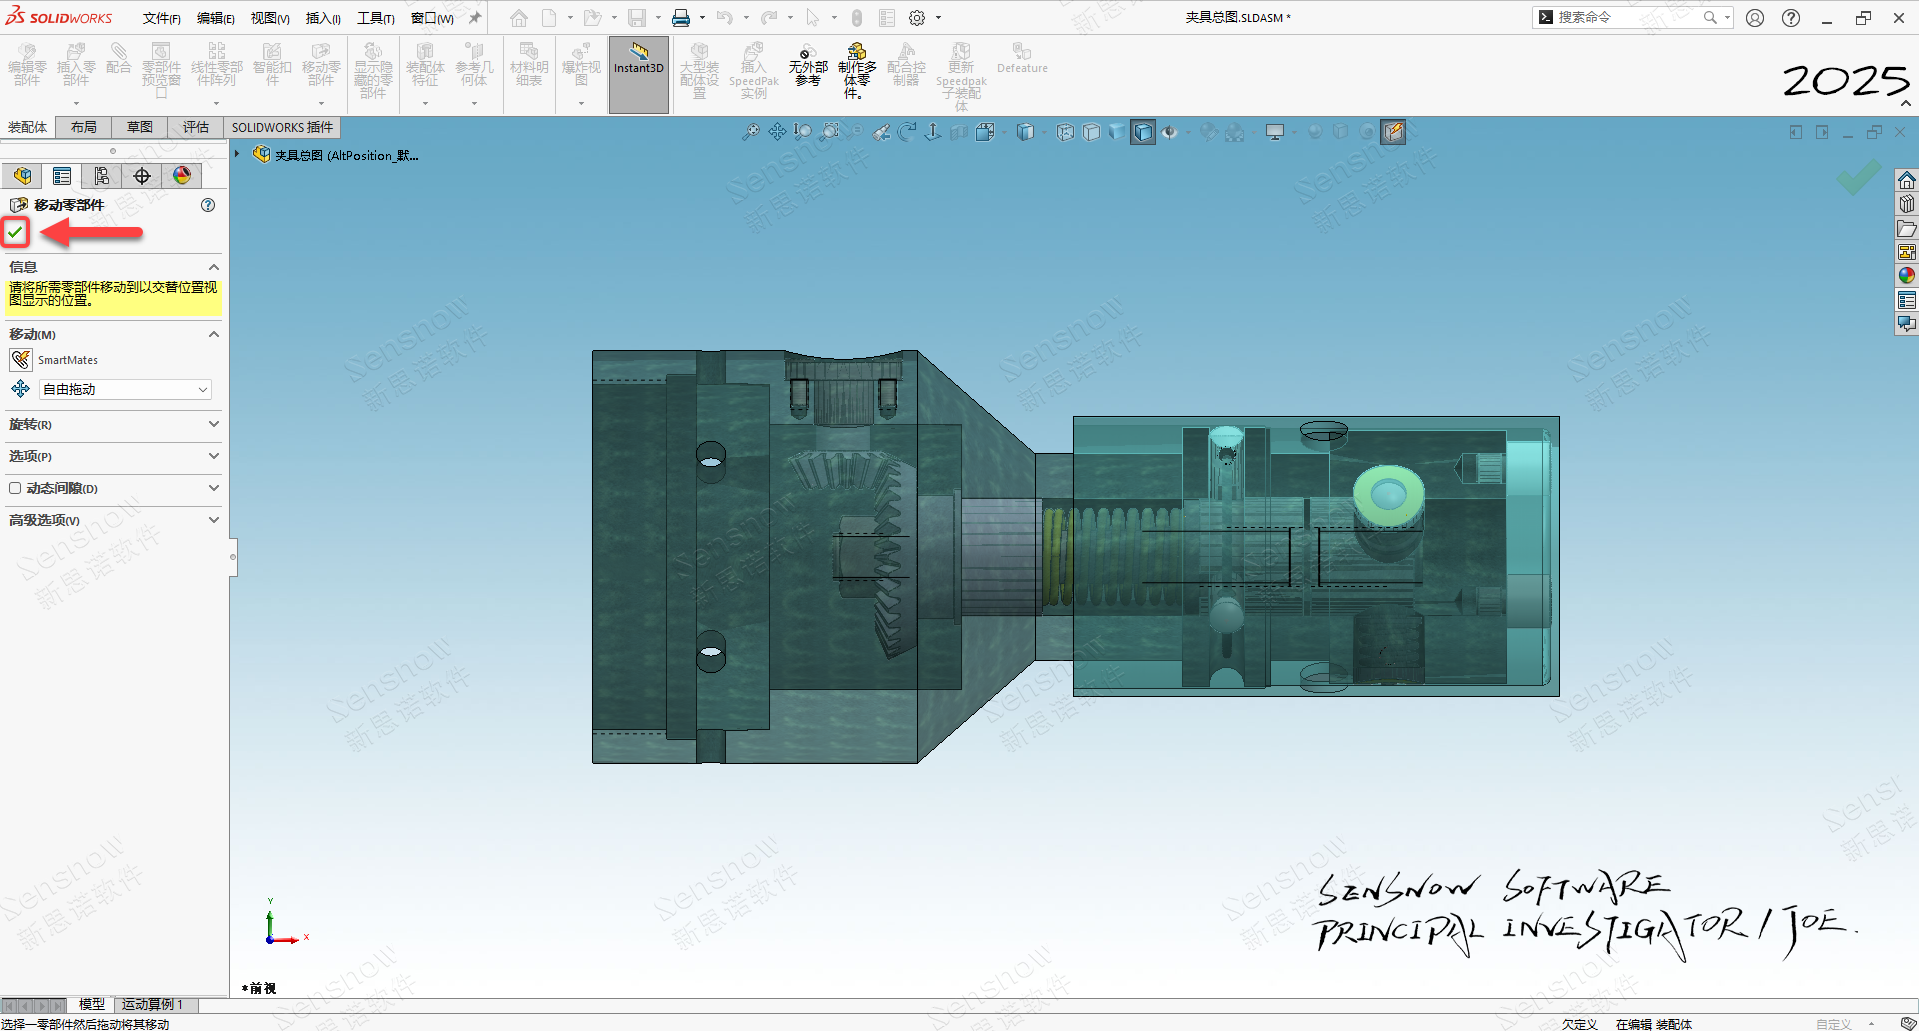Click the Options gear icon in the title bar
Image resolution: width=1919 pixels, height=1031 pixels.
point(916,18)
